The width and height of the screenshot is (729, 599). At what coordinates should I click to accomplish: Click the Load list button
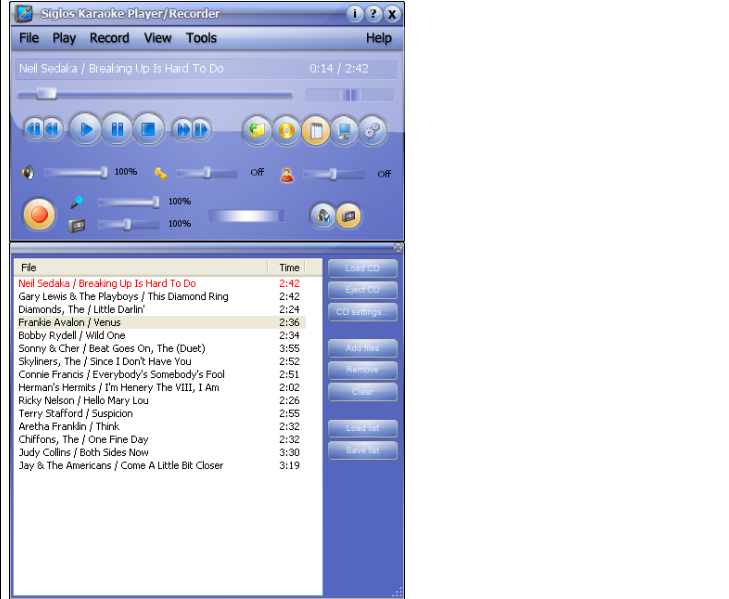coord(363,428)
